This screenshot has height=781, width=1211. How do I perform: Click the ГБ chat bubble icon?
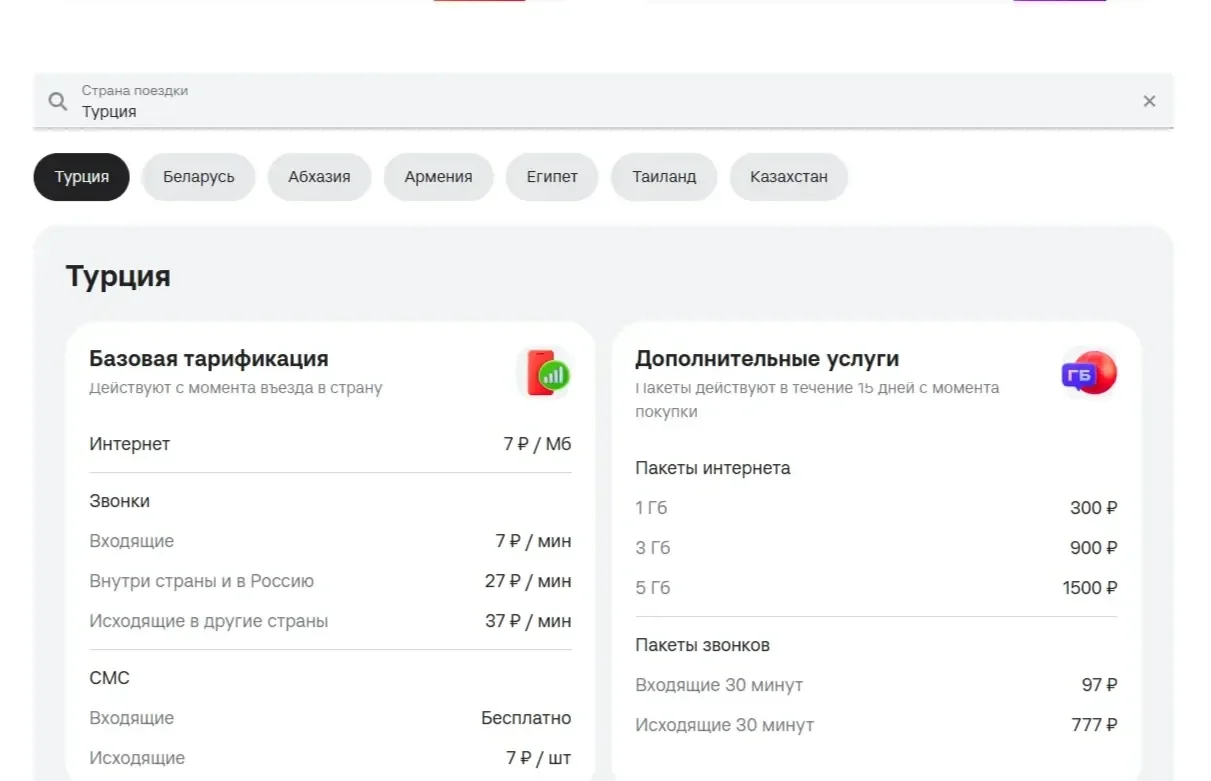pos(1089,373)
